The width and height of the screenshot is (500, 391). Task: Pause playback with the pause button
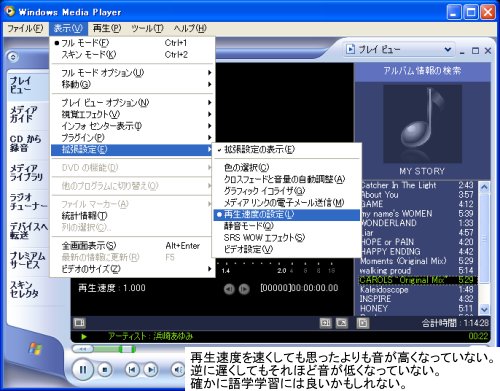click(x=83, y=369)
